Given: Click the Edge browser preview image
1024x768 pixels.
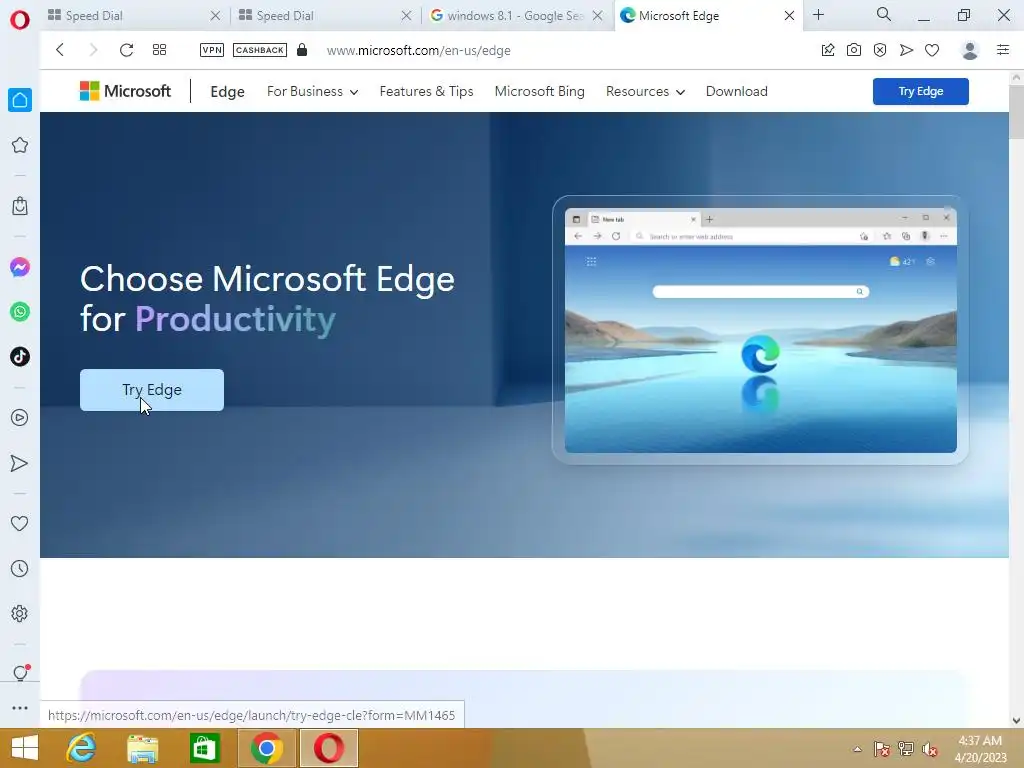Looking at the screenshot, I should point(760,330).
